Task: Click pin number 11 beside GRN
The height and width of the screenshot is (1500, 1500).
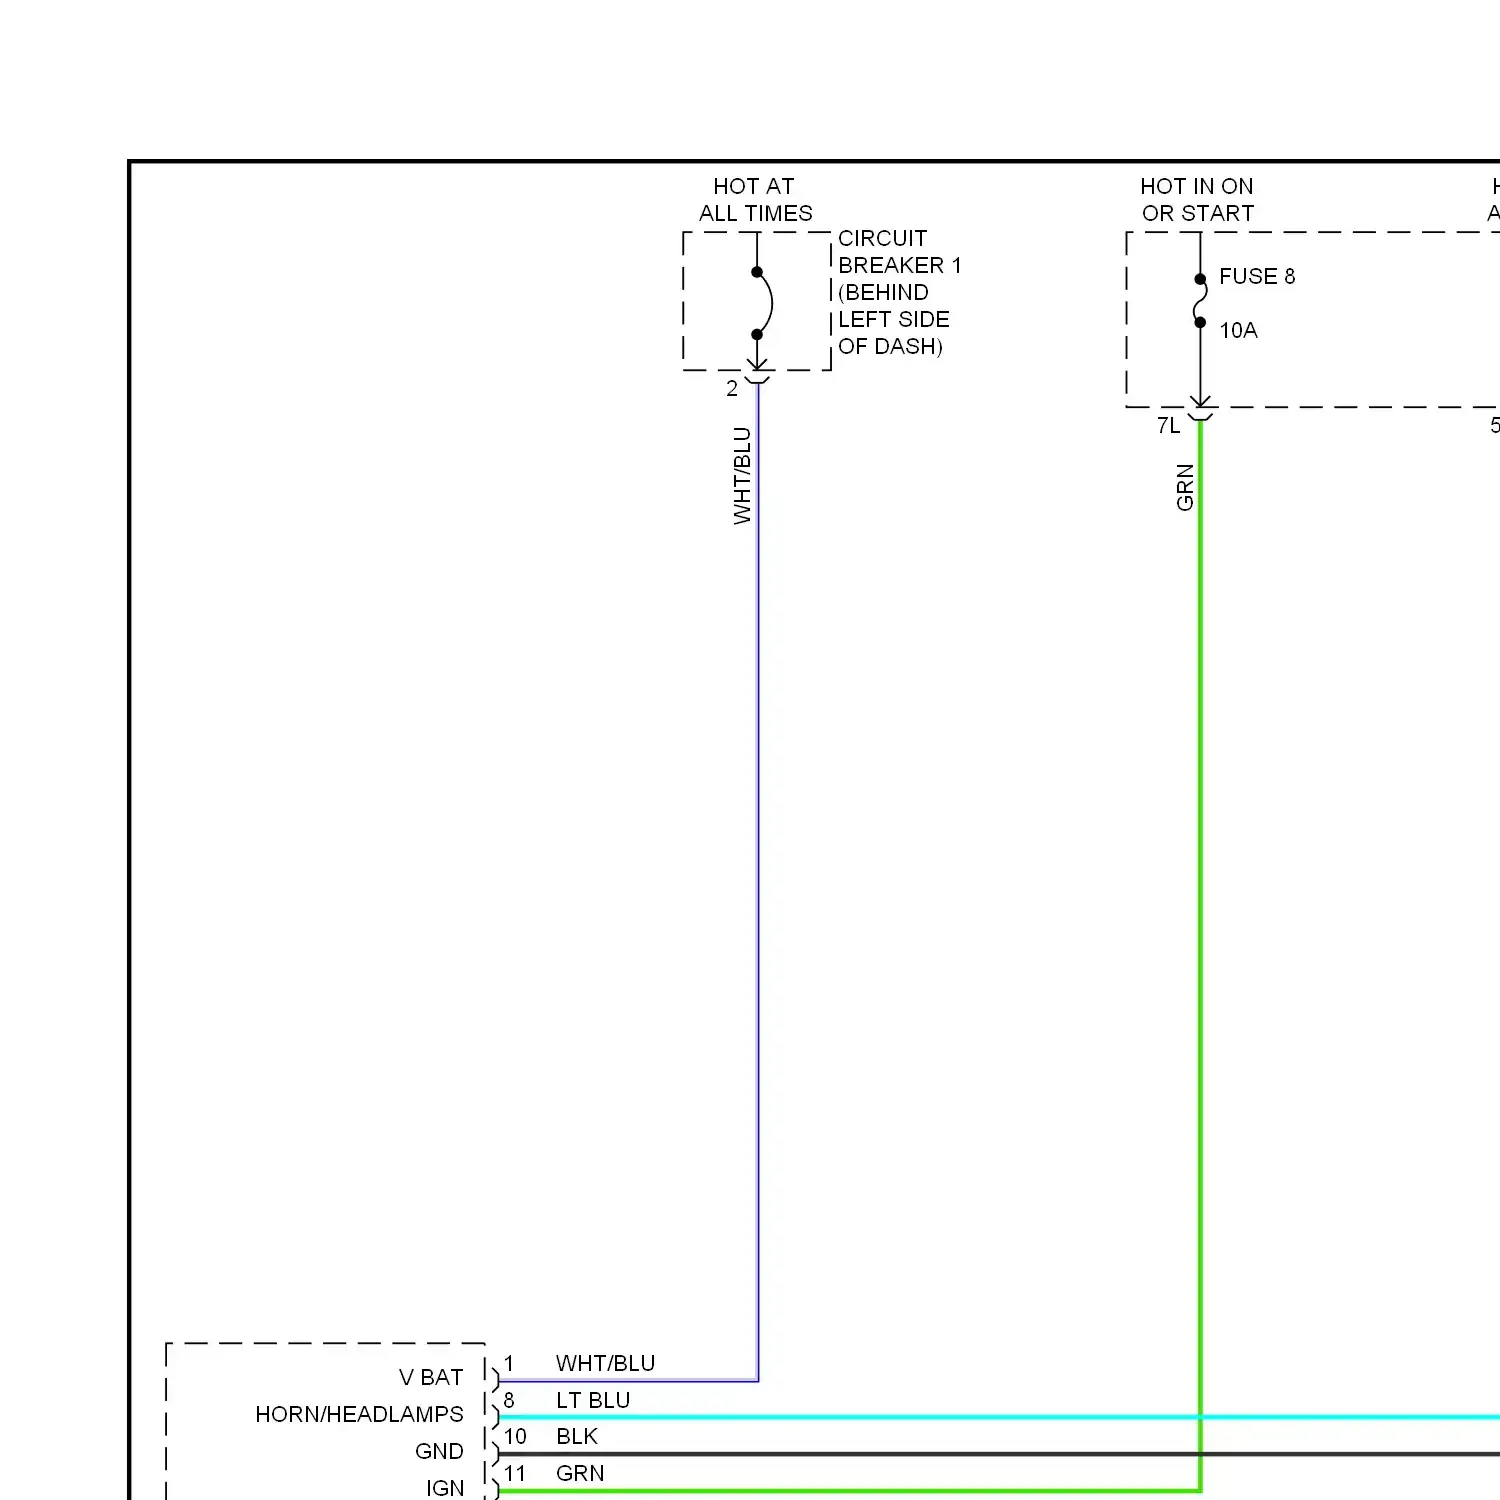Action: 515,1473
